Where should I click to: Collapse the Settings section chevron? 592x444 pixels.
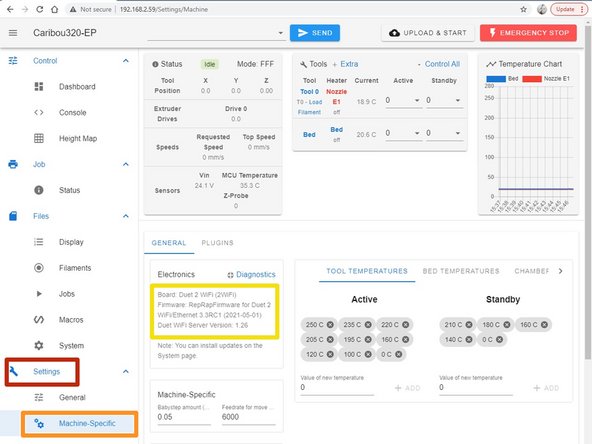click(126, 372)
